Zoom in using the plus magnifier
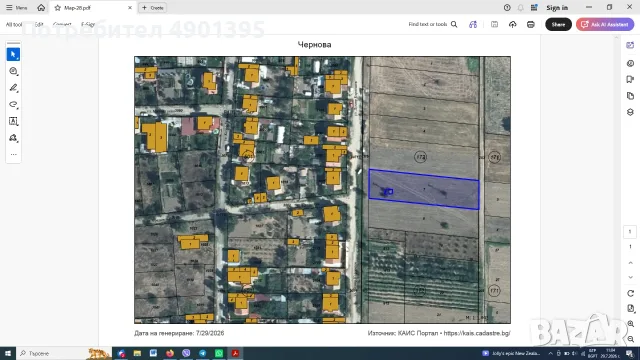The height and width of the screenshot is (360, 640). coord(630,324)
